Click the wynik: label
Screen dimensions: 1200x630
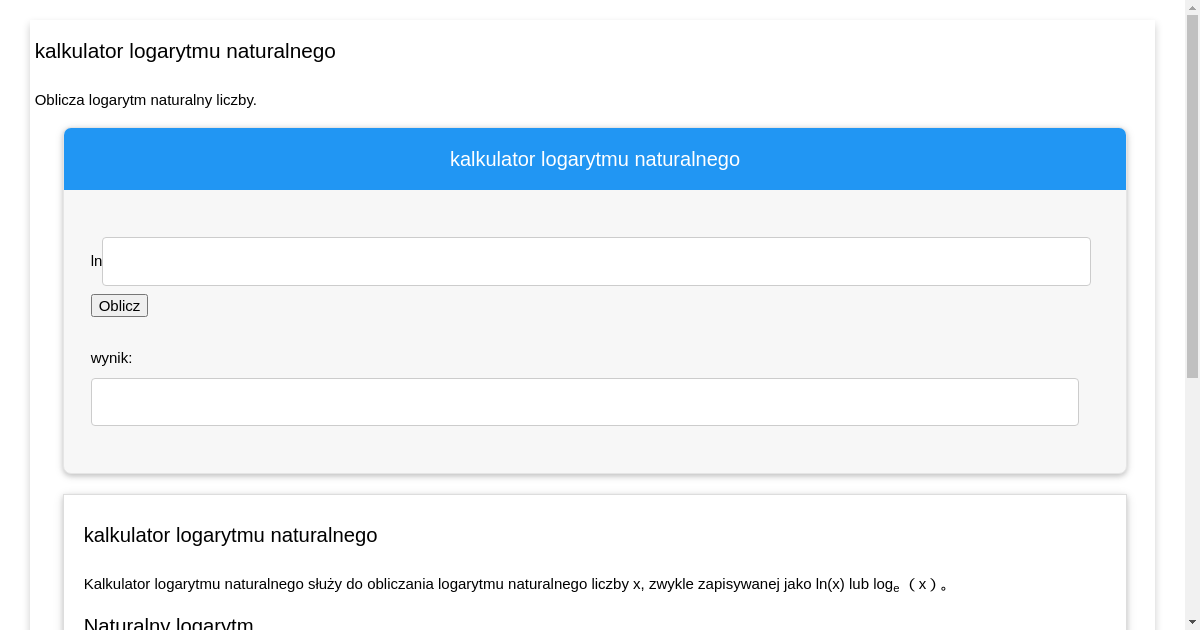[x=111, y=358]
